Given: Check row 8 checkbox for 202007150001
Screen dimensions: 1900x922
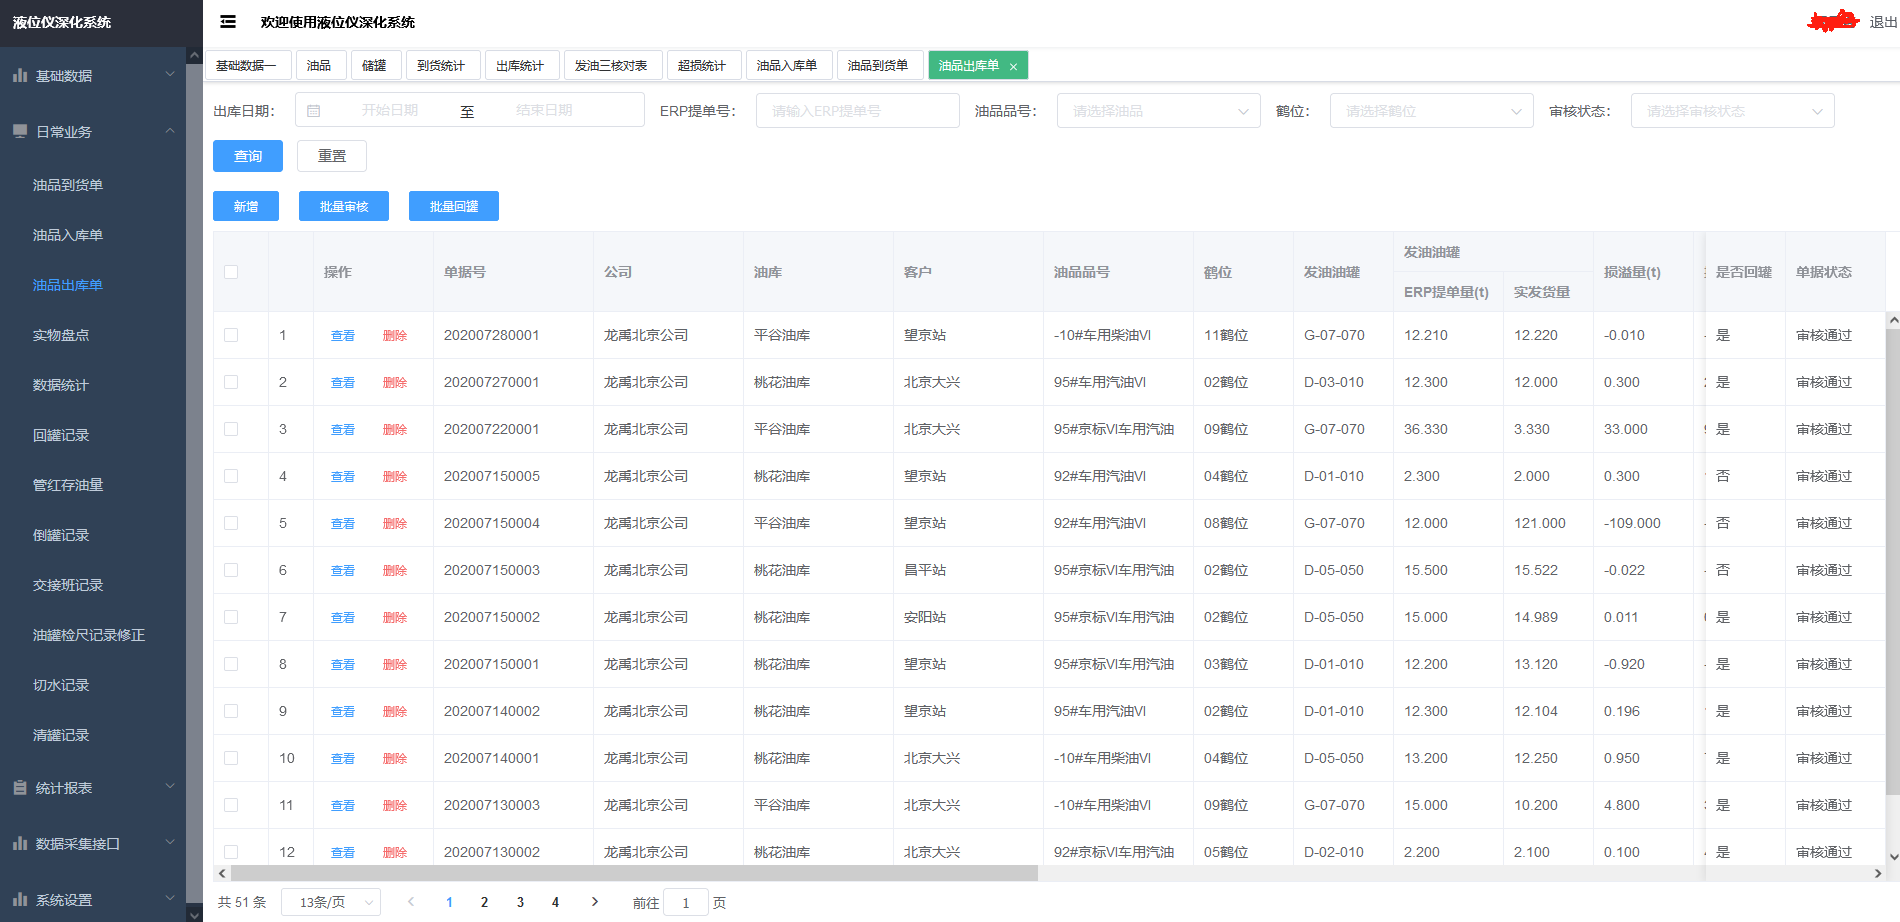Looking at the screenshot, I should tap(231, 664).
